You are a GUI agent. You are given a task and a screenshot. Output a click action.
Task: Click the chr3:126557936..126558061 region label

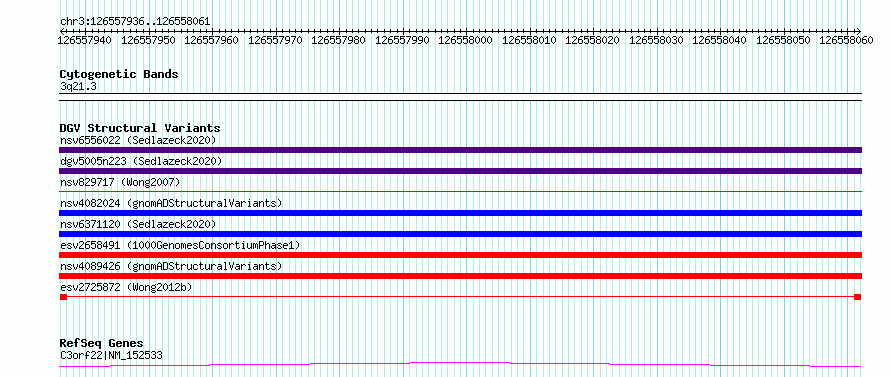[135, 22]
